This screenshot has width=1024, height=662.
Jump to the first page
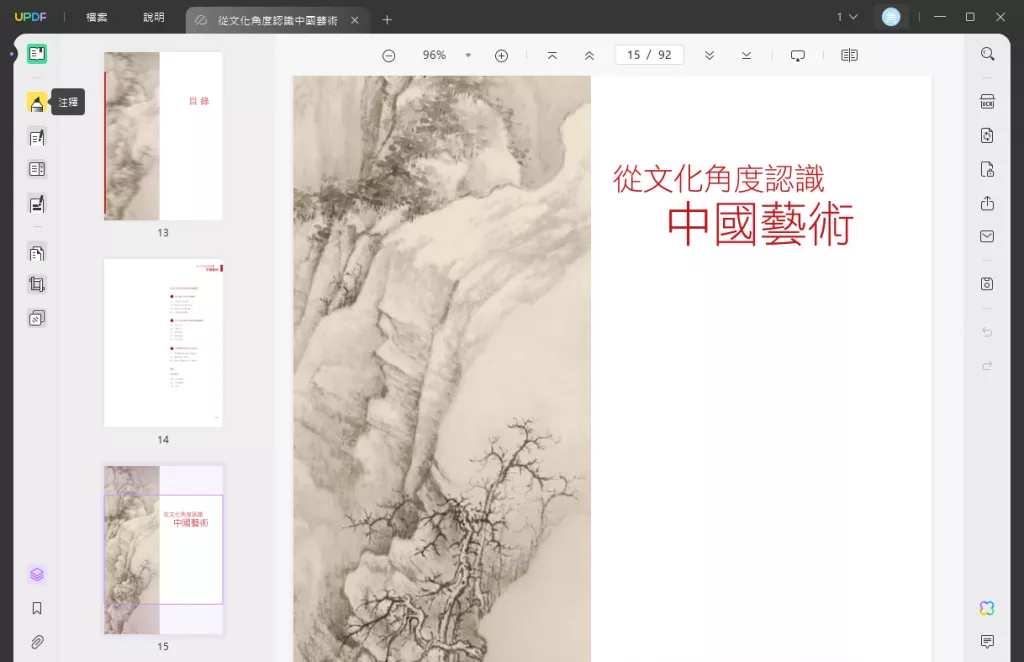tap(552, 55)
